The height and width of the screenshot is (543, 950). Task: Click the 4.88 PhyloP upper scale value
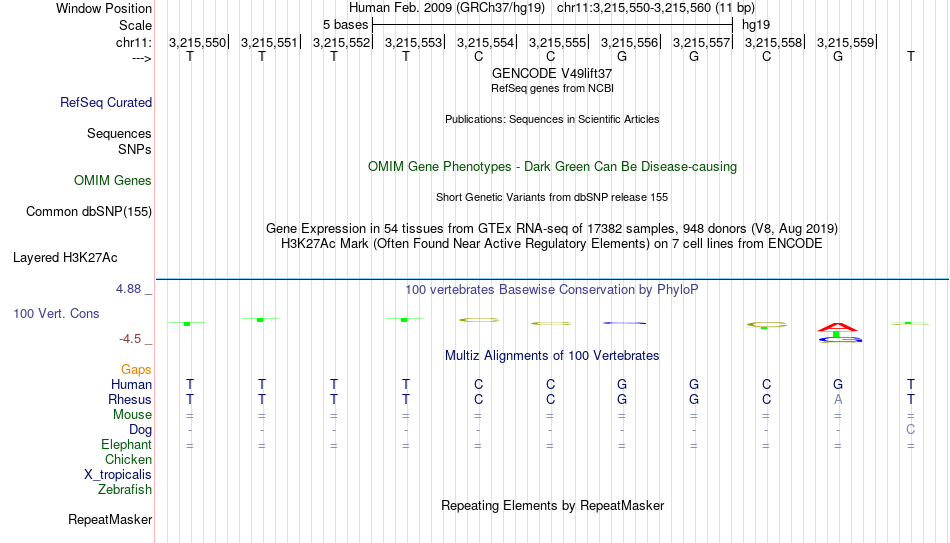pyautogui.click(x=128, y=289)
